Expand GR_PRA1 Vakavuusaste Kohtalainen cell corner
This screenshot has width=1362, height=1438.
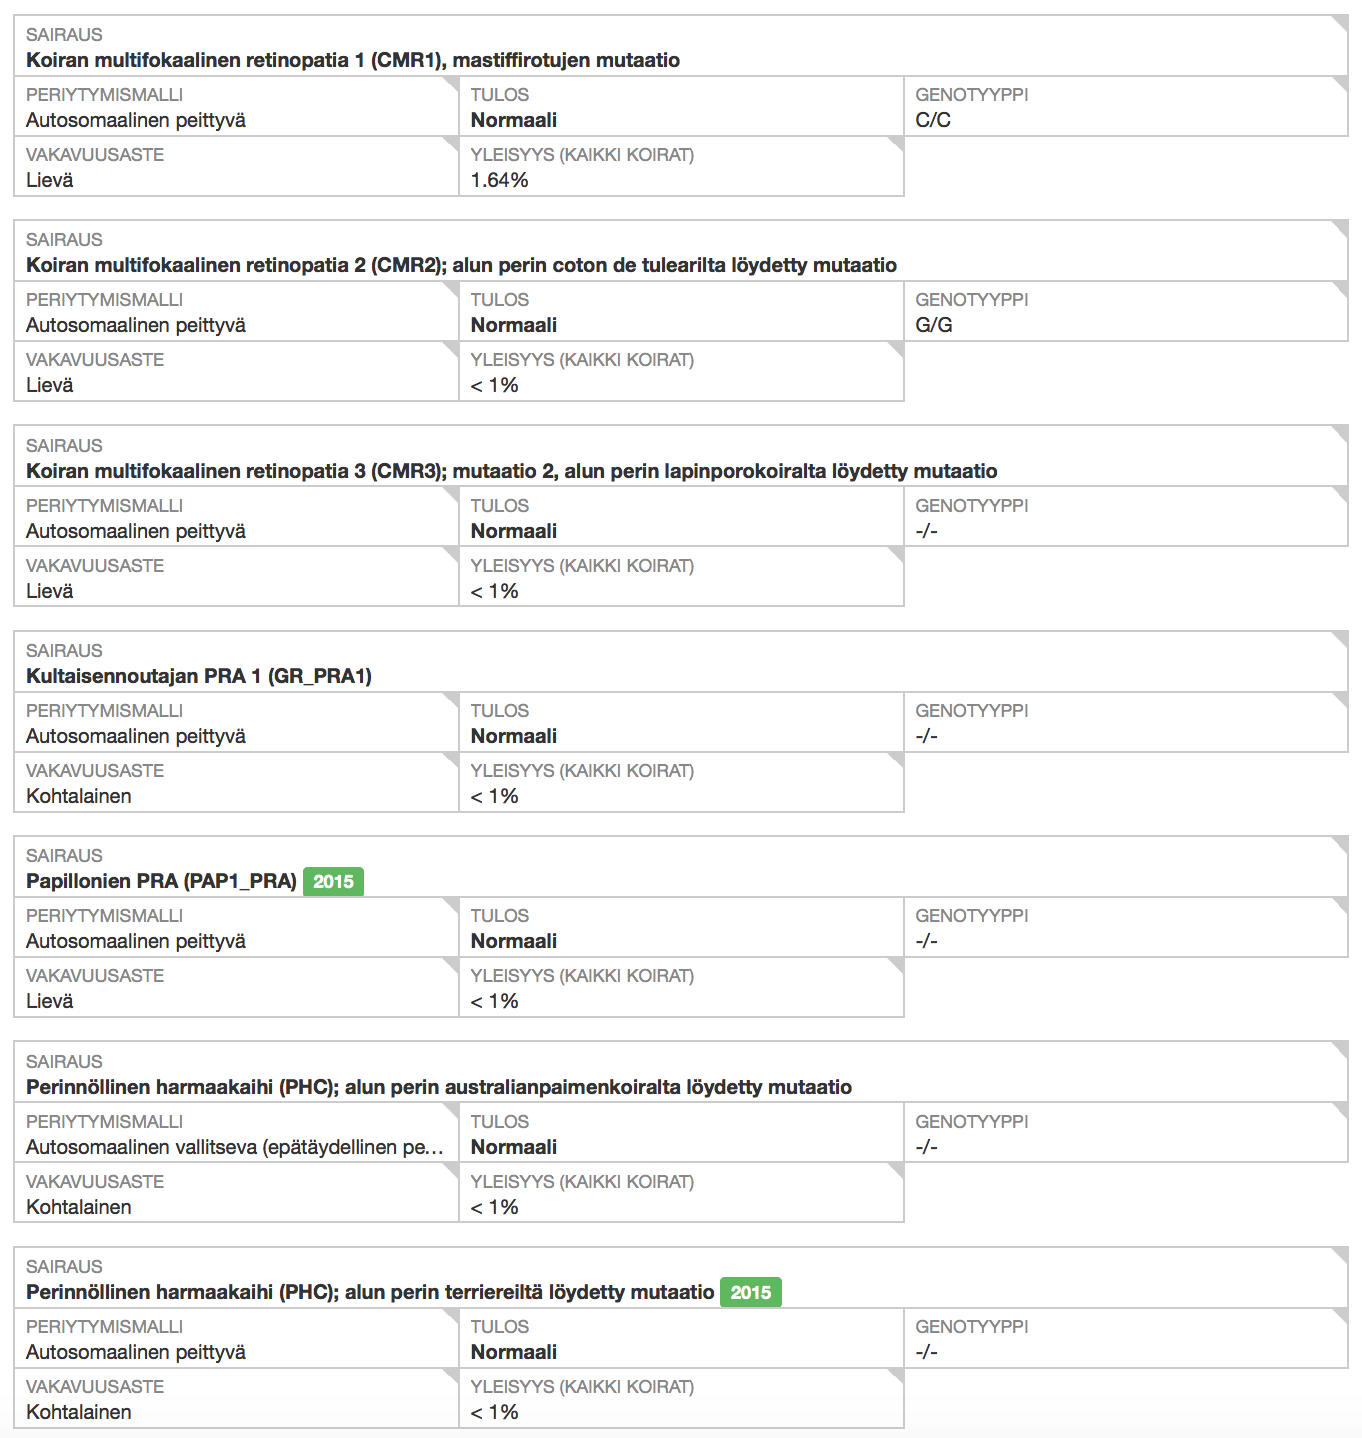pyautogui.click(x=451, y=761)
